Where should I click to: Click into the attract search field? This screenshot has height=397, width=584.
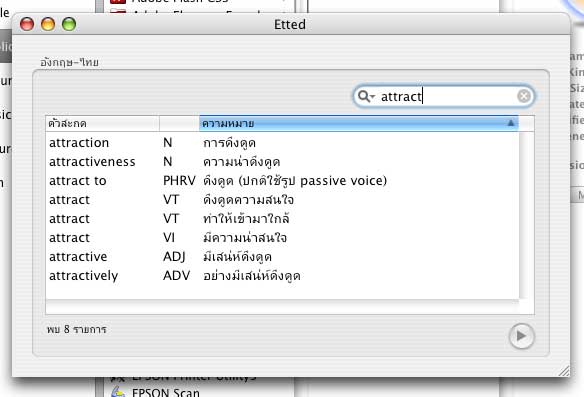tap(443, 96)
